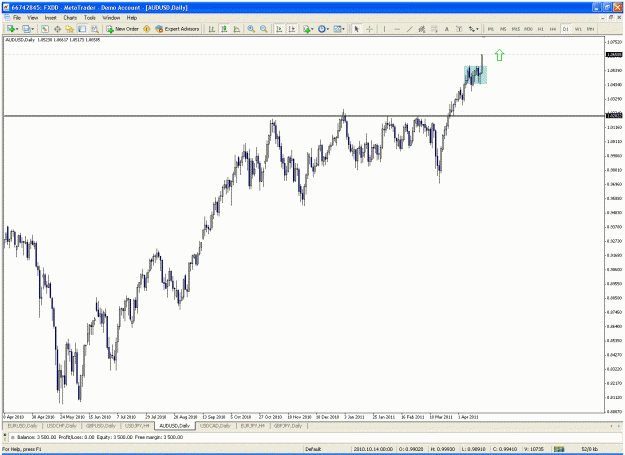Expand the Profiles dropdown arrow
Image resolution: width=625 pixels, height=455 pixels.
coord(33,29)
